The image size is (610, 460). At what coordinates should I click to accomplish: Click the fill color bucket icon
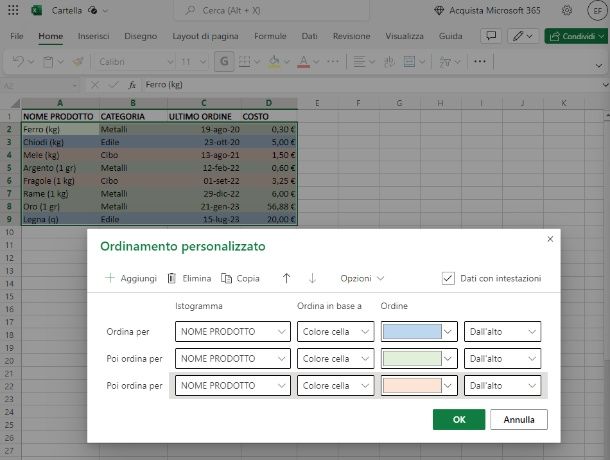pyautogui.click(x=274, y=61)
